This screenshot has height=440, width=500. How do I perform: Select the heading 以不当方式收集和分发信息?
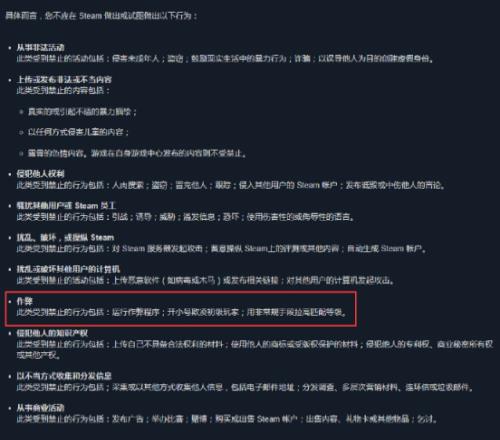(64, 376)
